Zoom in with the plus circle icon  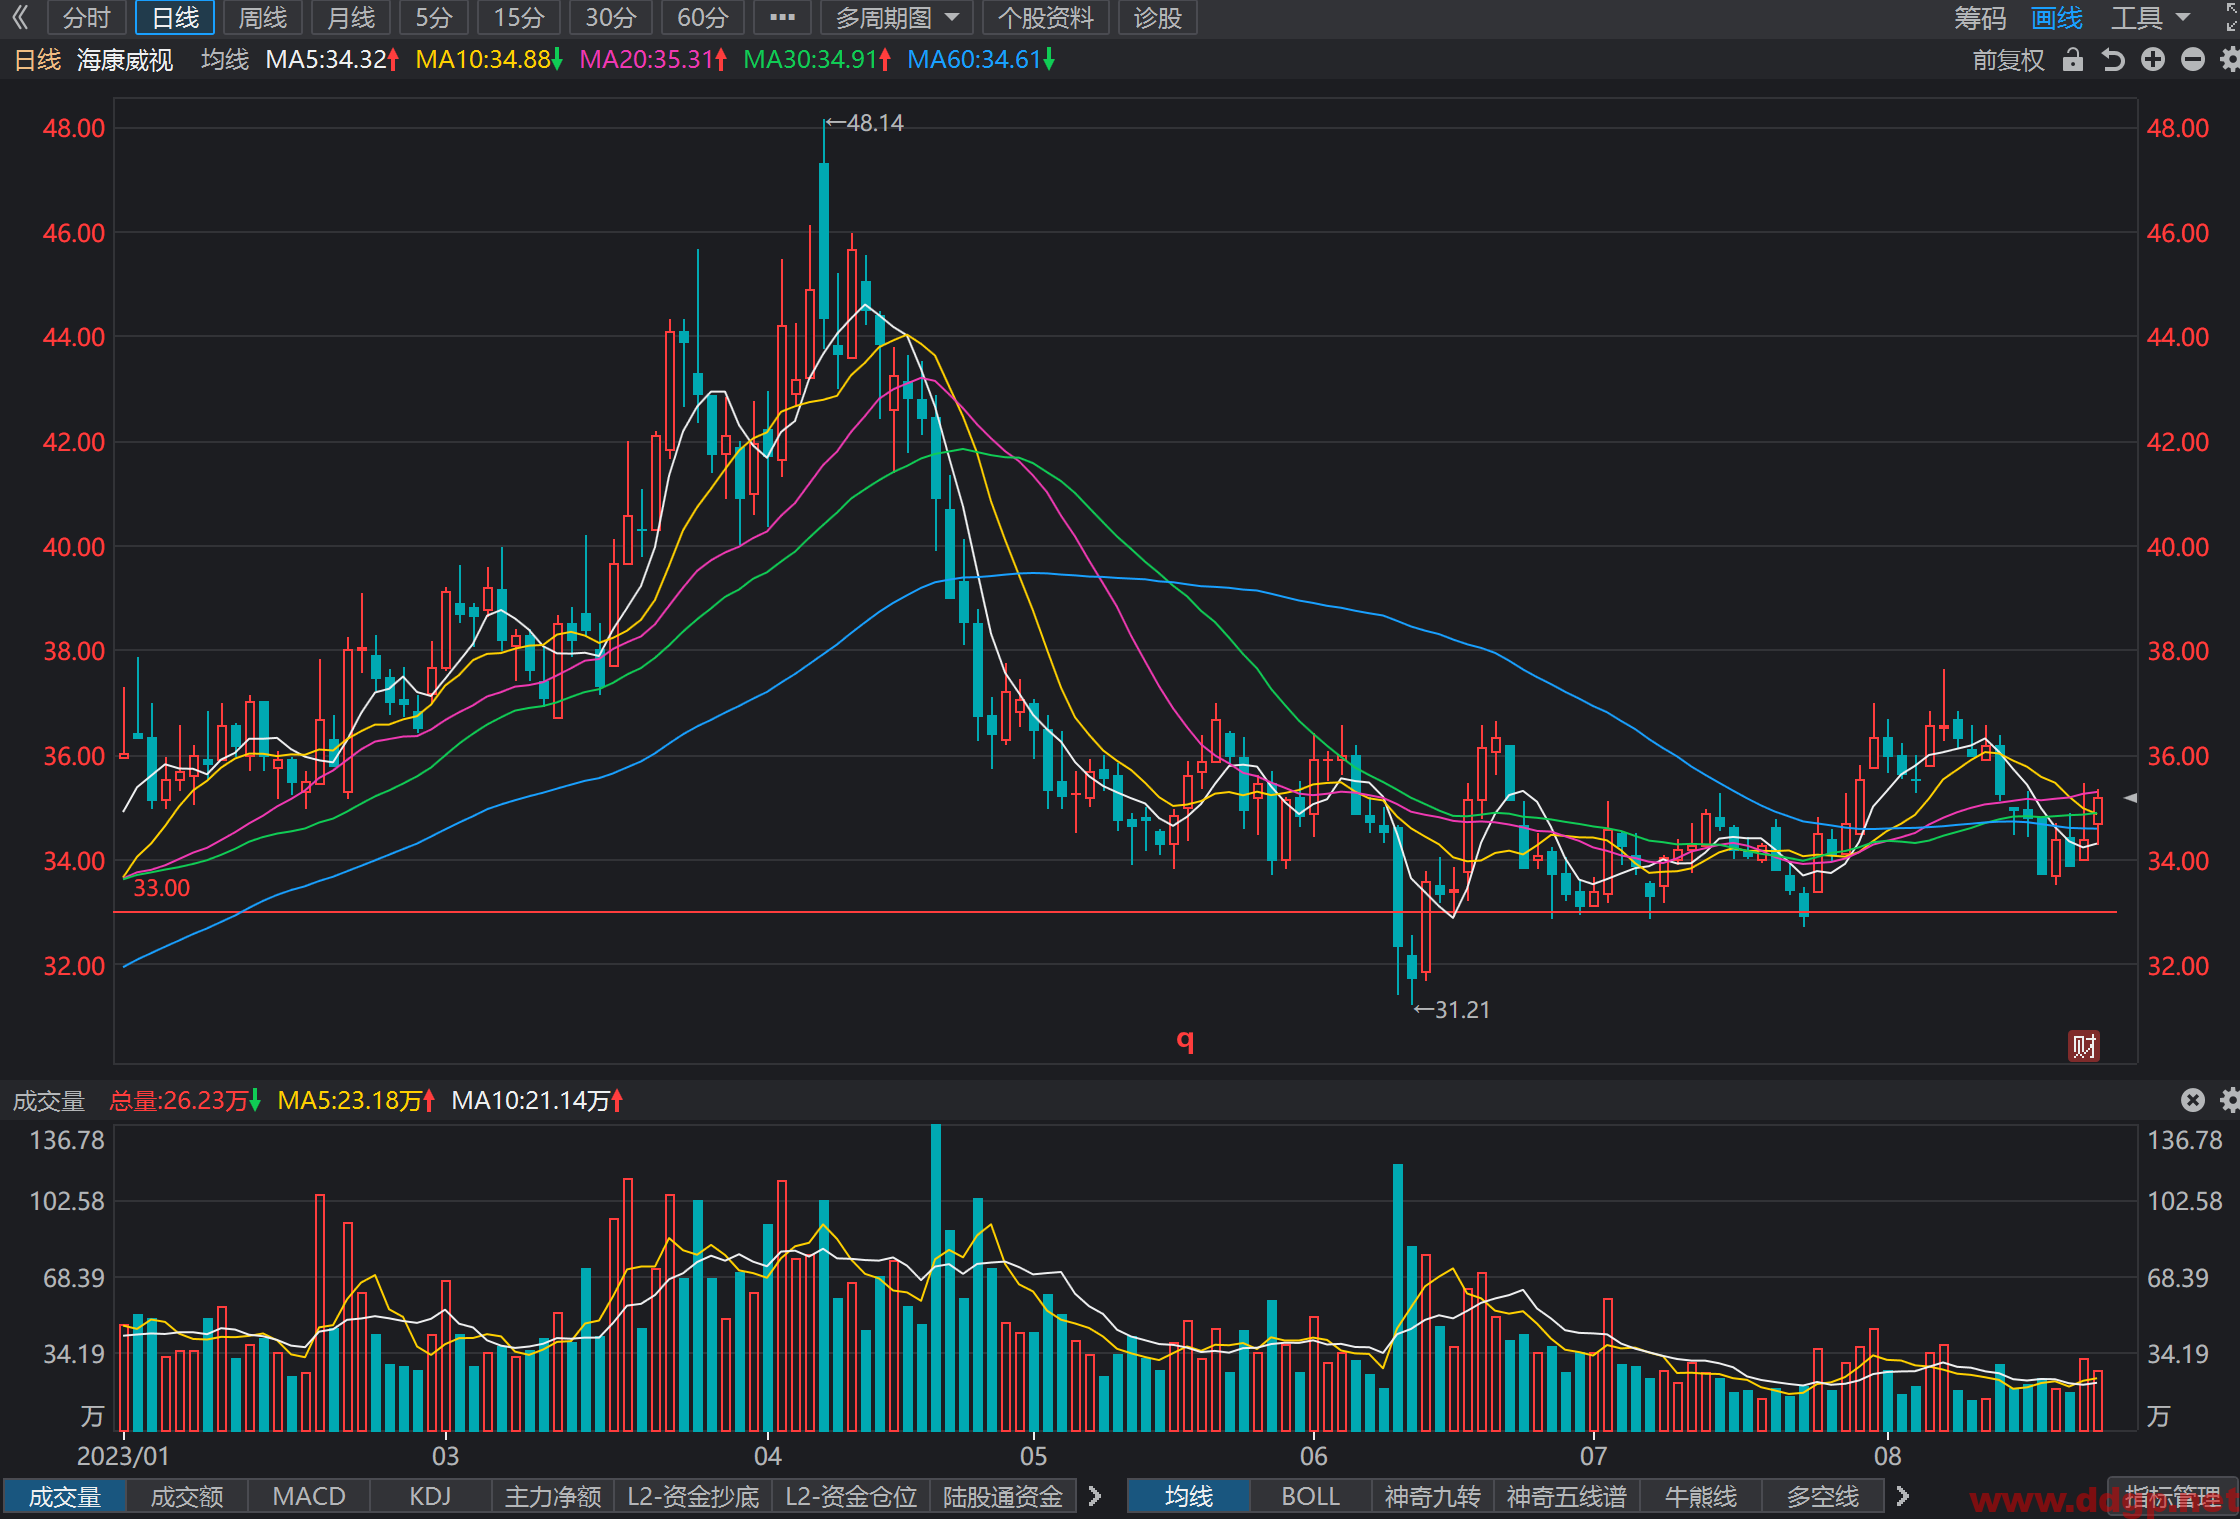(2153, 60)
